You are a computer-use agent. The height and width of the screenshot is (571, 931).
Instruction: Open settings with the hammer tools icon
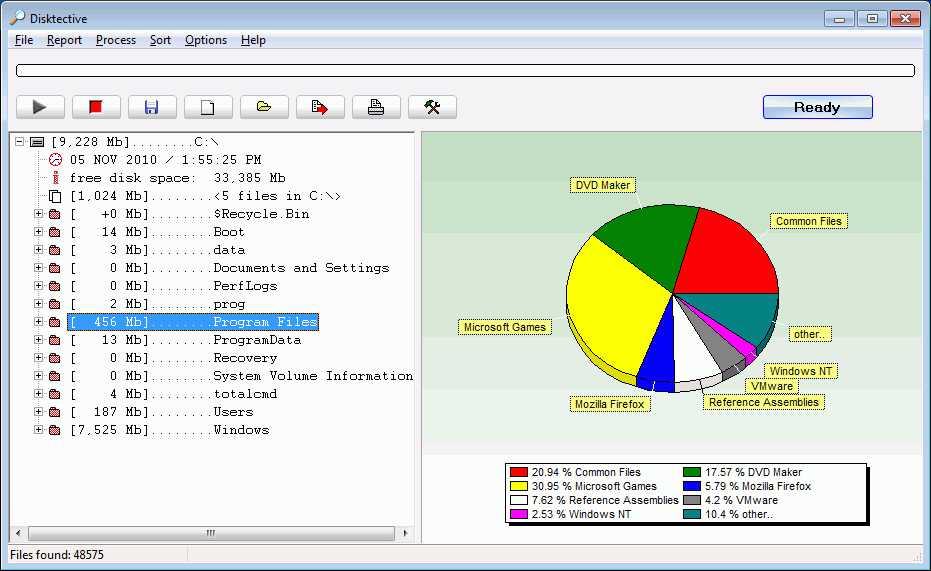(432, 107)
